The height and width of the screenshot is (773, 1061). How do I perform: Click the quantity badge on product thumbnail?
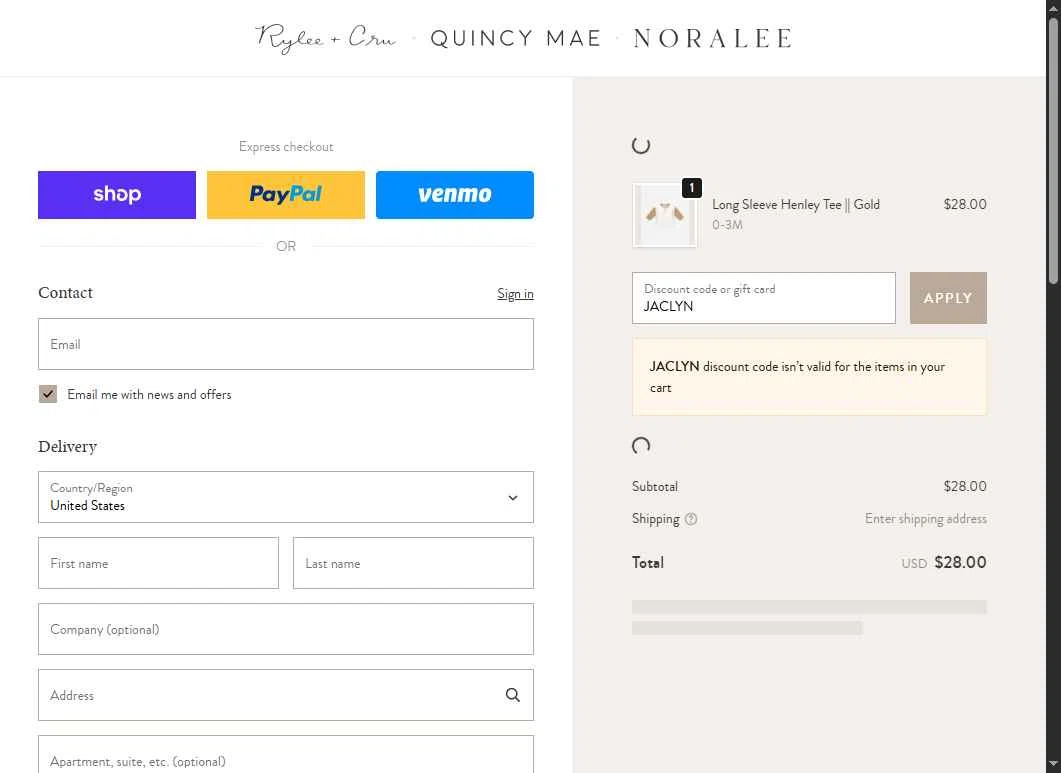click(x=692, y=187)
